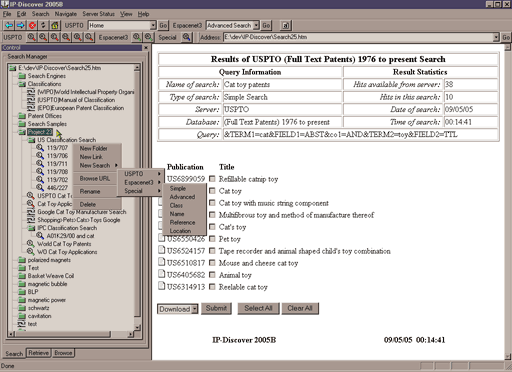Open document icon beside US6510817
The height and width of the screenshot is (372, 512).
162,262
